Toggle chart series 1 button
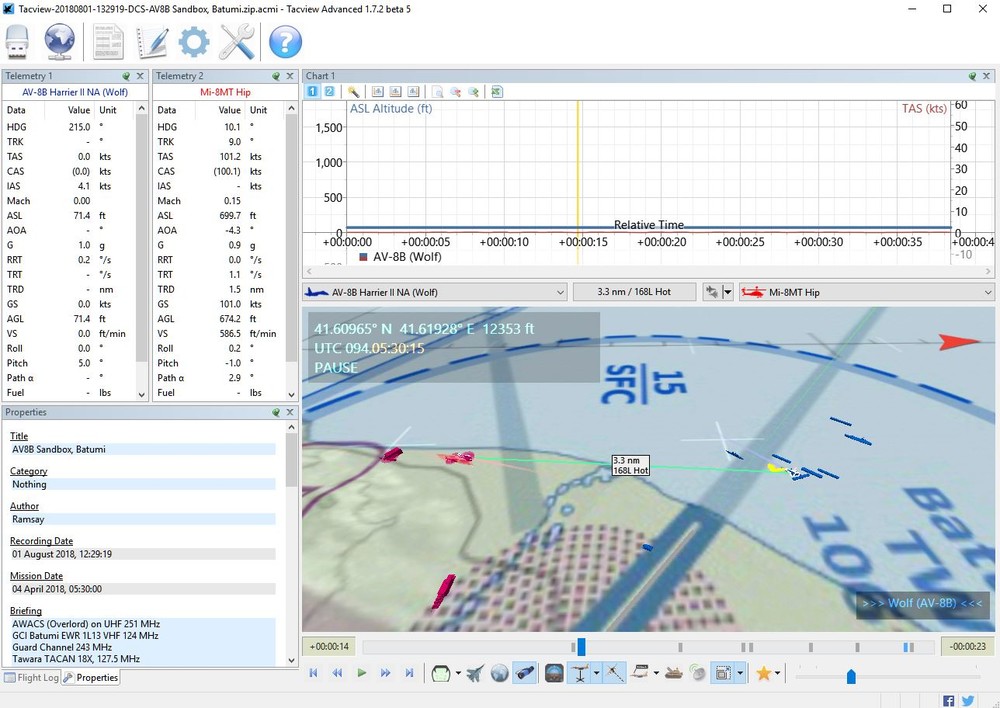Image resolution: width=1000 pixels, height=708 pixels. [x=312, y=92]
